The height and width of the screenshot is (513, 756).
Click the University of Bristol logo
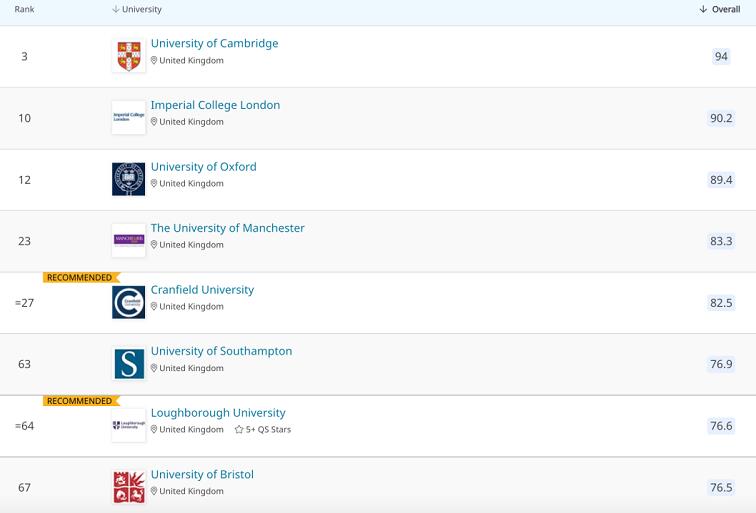point(128,487)
